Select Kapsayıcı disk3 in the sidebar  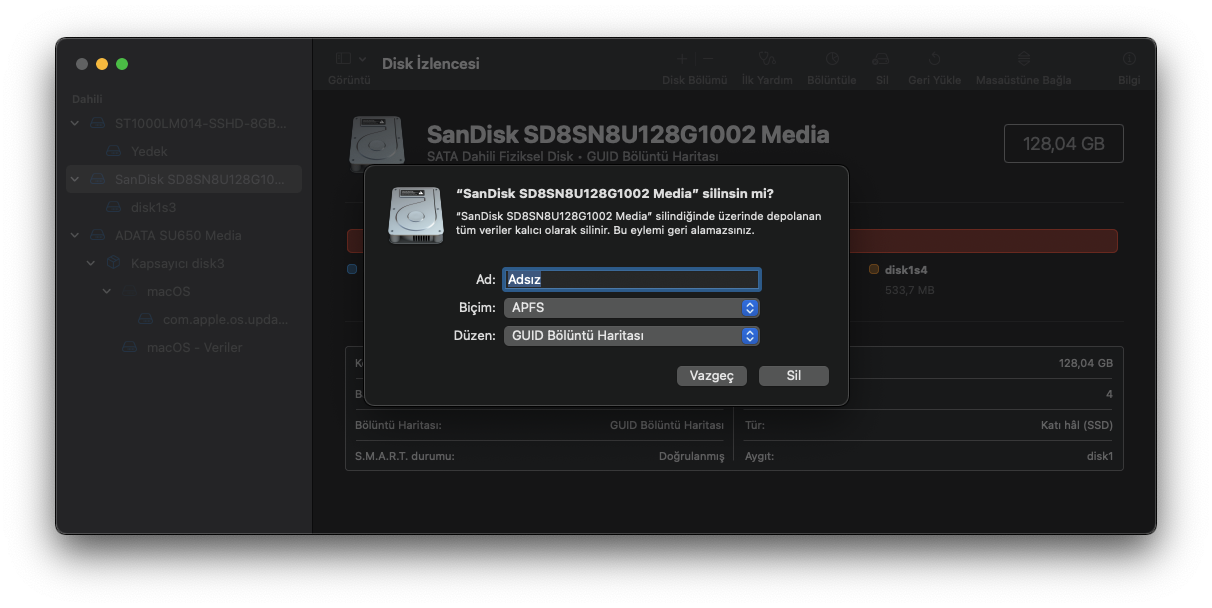click(184, 263)
